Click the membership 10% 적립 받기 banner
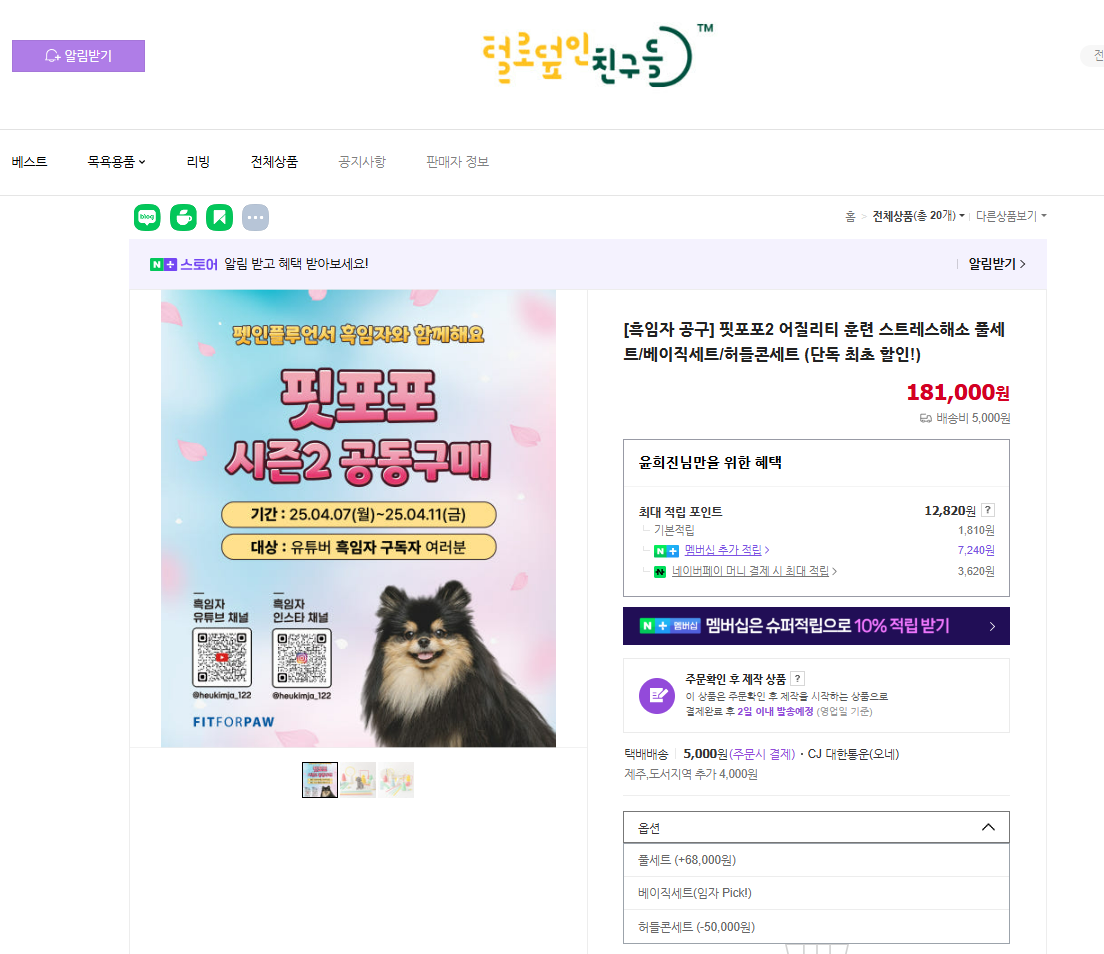The width and height of the screenshot is (1104, 954). [x=816, y=626]
